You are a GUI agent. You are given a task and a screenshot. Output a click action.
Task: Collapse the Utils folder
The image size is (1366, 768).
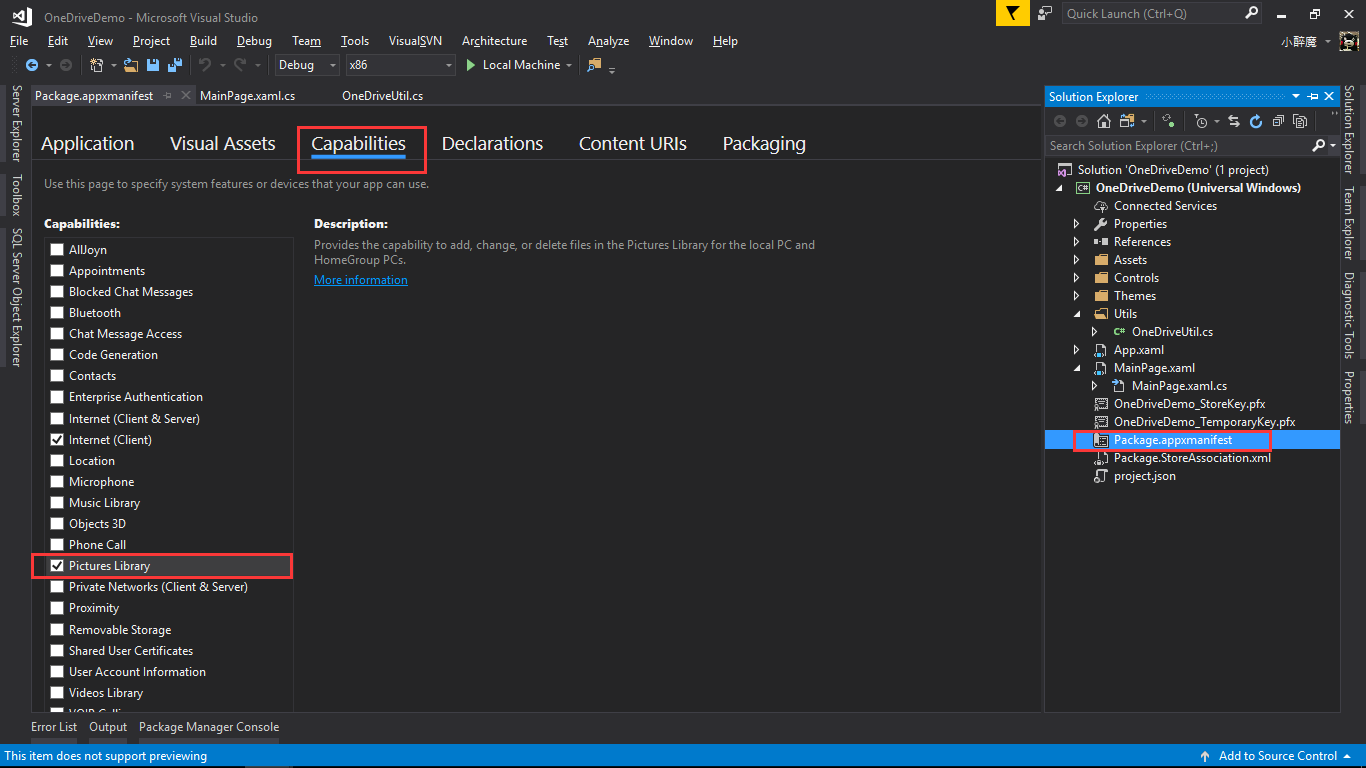[x=1077, y=314]
